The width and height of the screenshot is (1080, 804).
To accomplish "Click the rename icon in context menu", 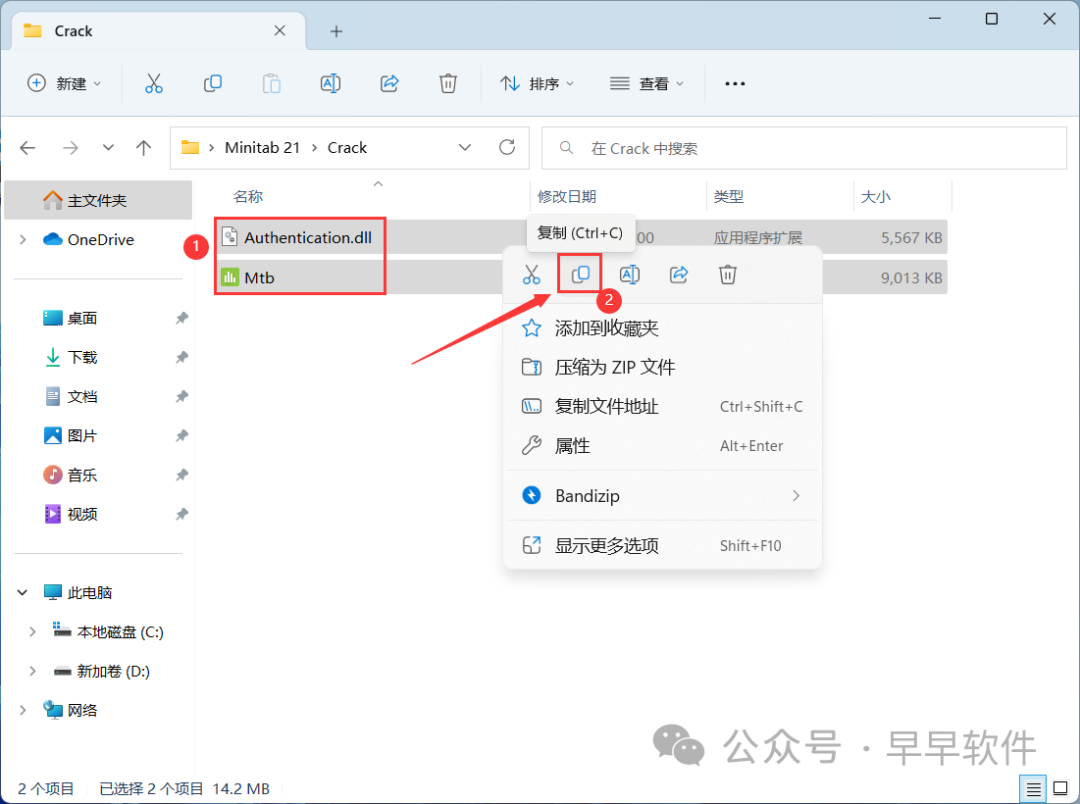I will tap(630, 274).
